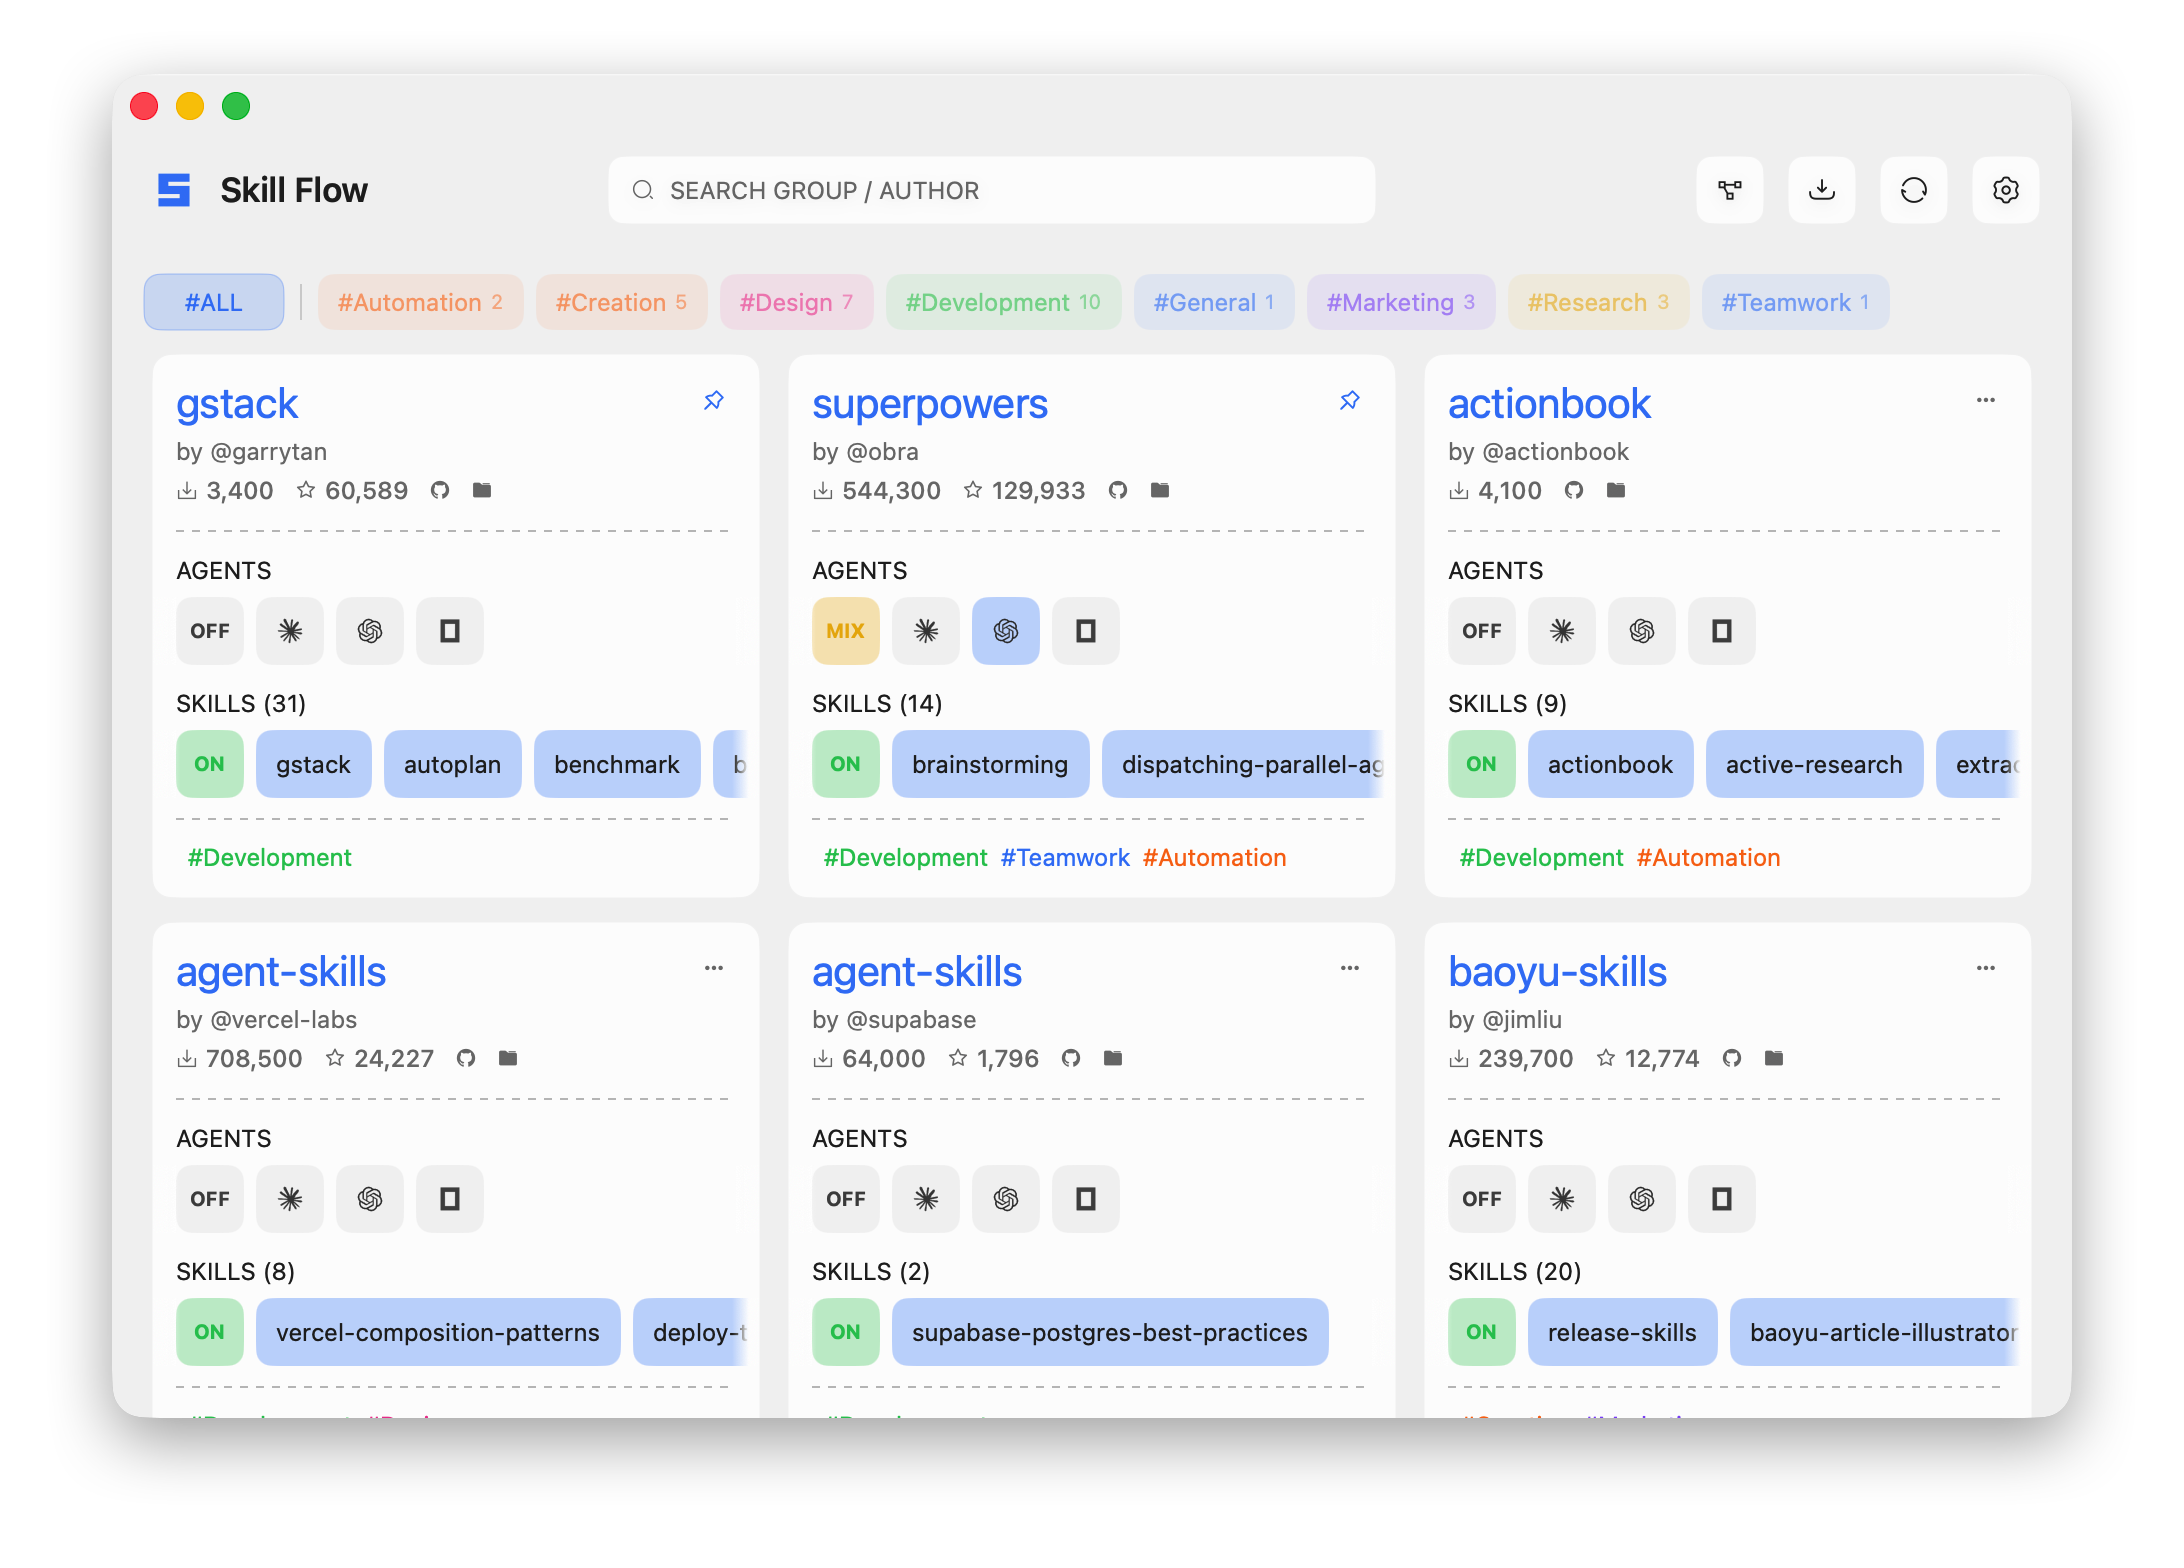
Task: Open the superpowers group title link
Action: click(x=929, y=404)
